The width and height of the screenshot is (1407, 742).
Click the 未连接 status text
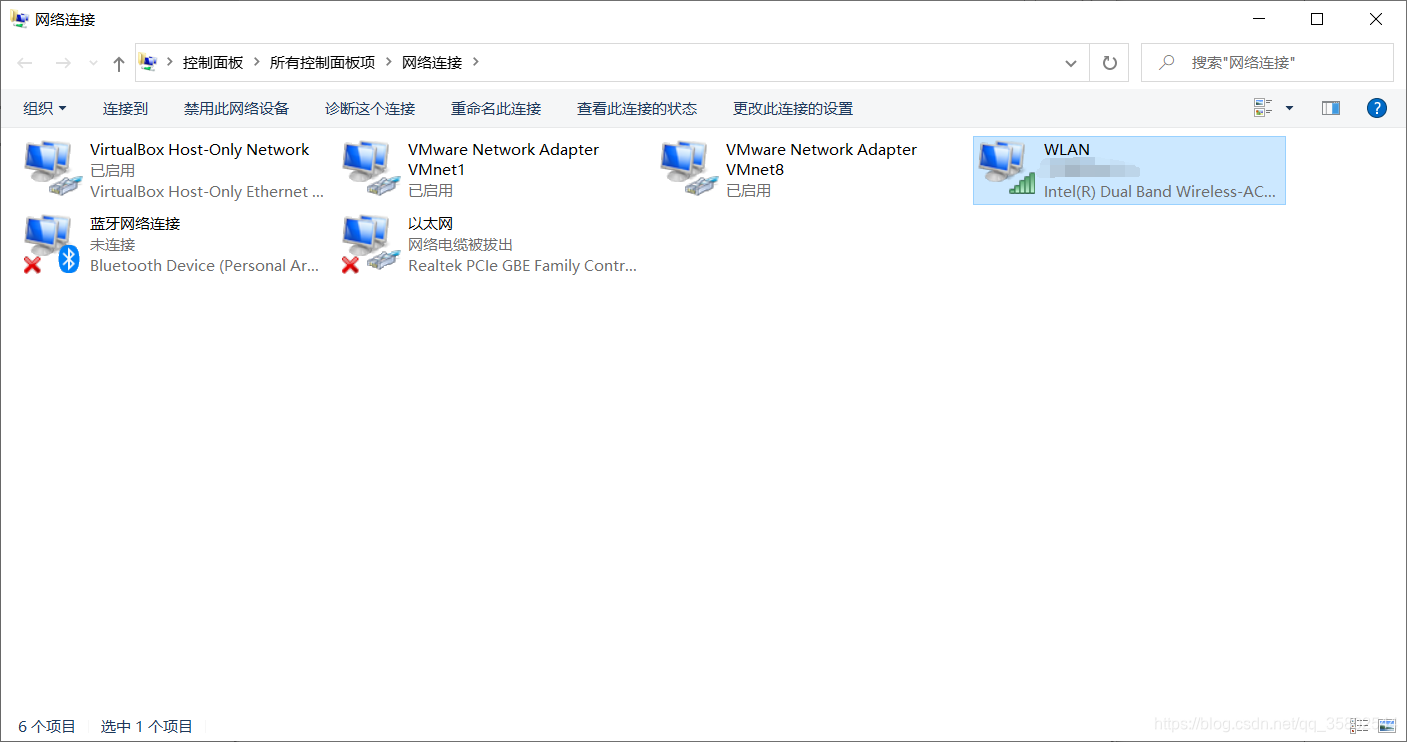(112, 245)
